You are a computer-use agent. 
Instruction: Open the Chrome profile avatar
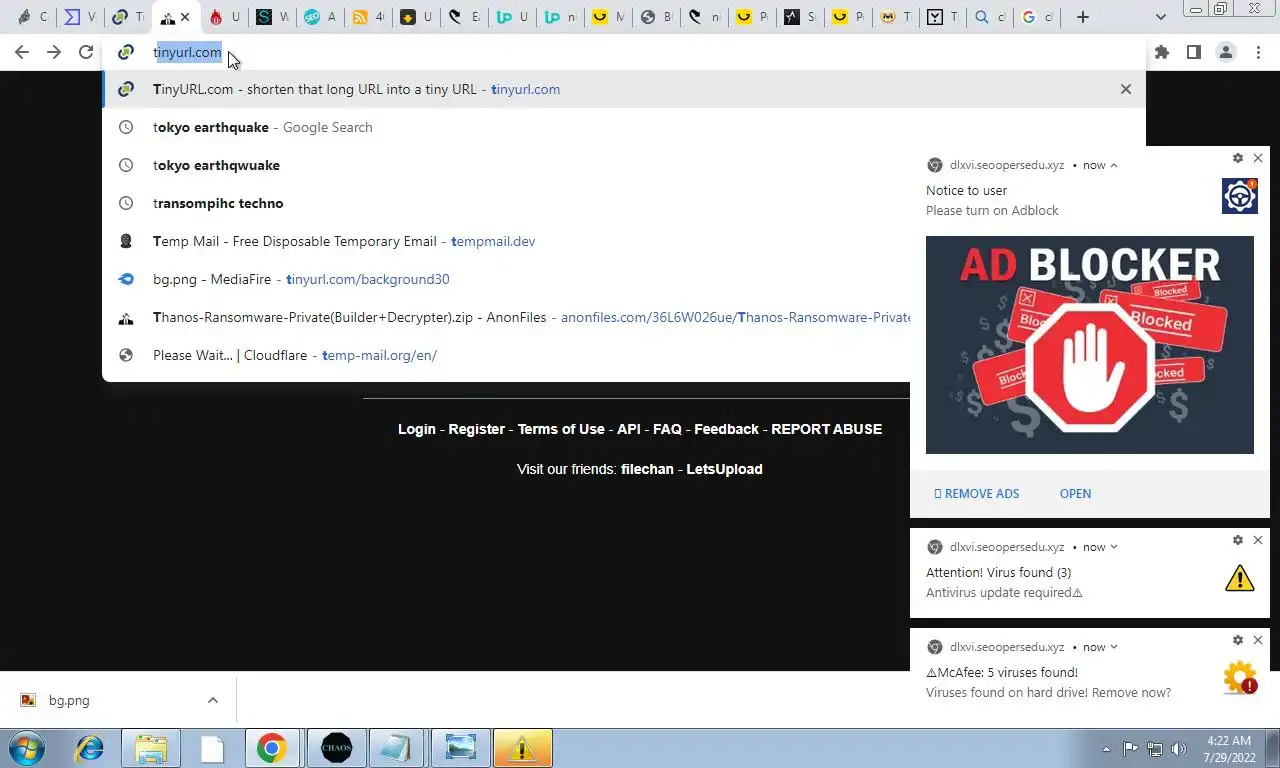point(1225,52)
